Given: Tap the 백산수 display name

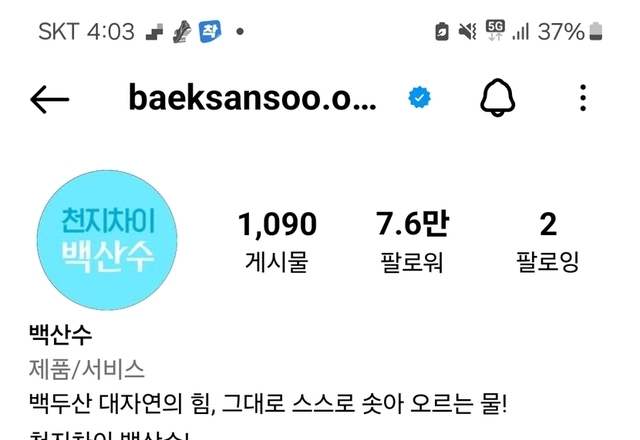Looking at the screenshot, I should [60, 335].
